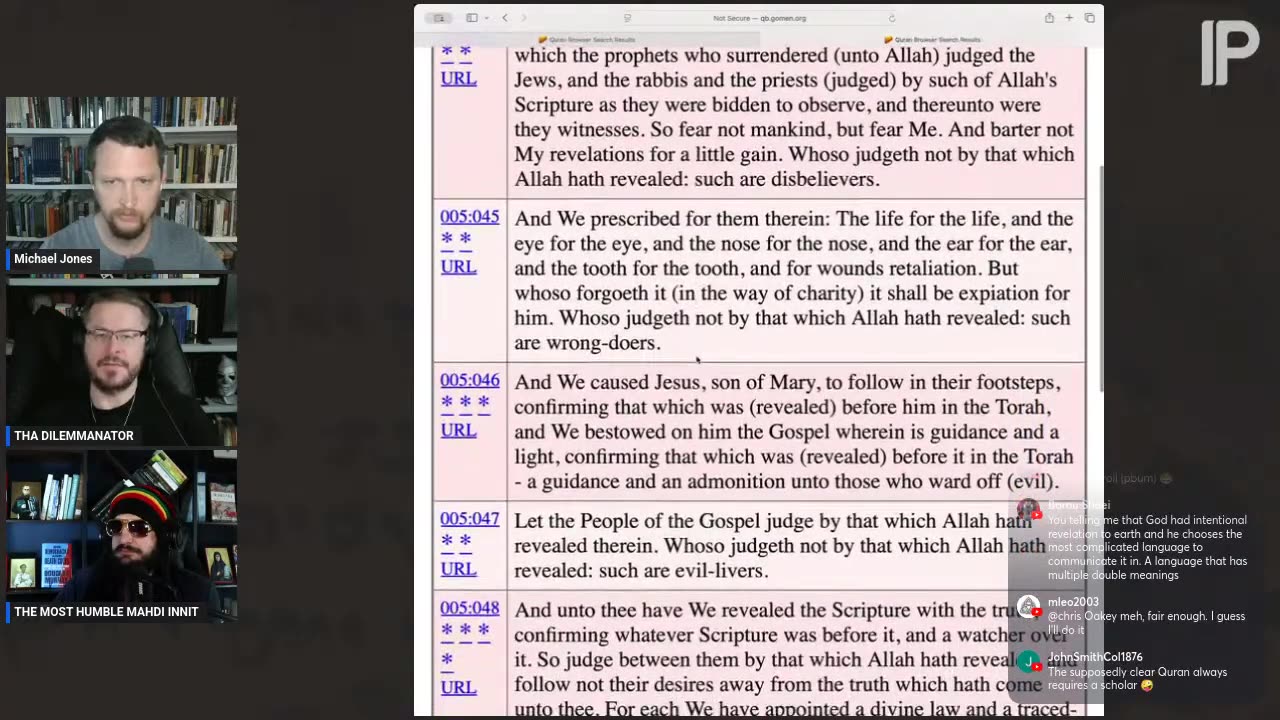Click the URL link under 005:048

pyautogui.click(x=458, y=687)
